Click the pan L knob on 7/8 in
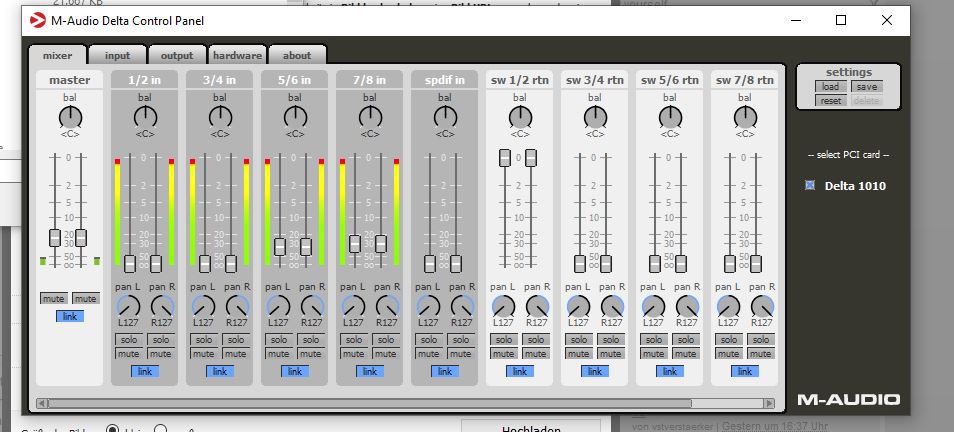The height and width of the screenshot is (432, 954). 353,307
